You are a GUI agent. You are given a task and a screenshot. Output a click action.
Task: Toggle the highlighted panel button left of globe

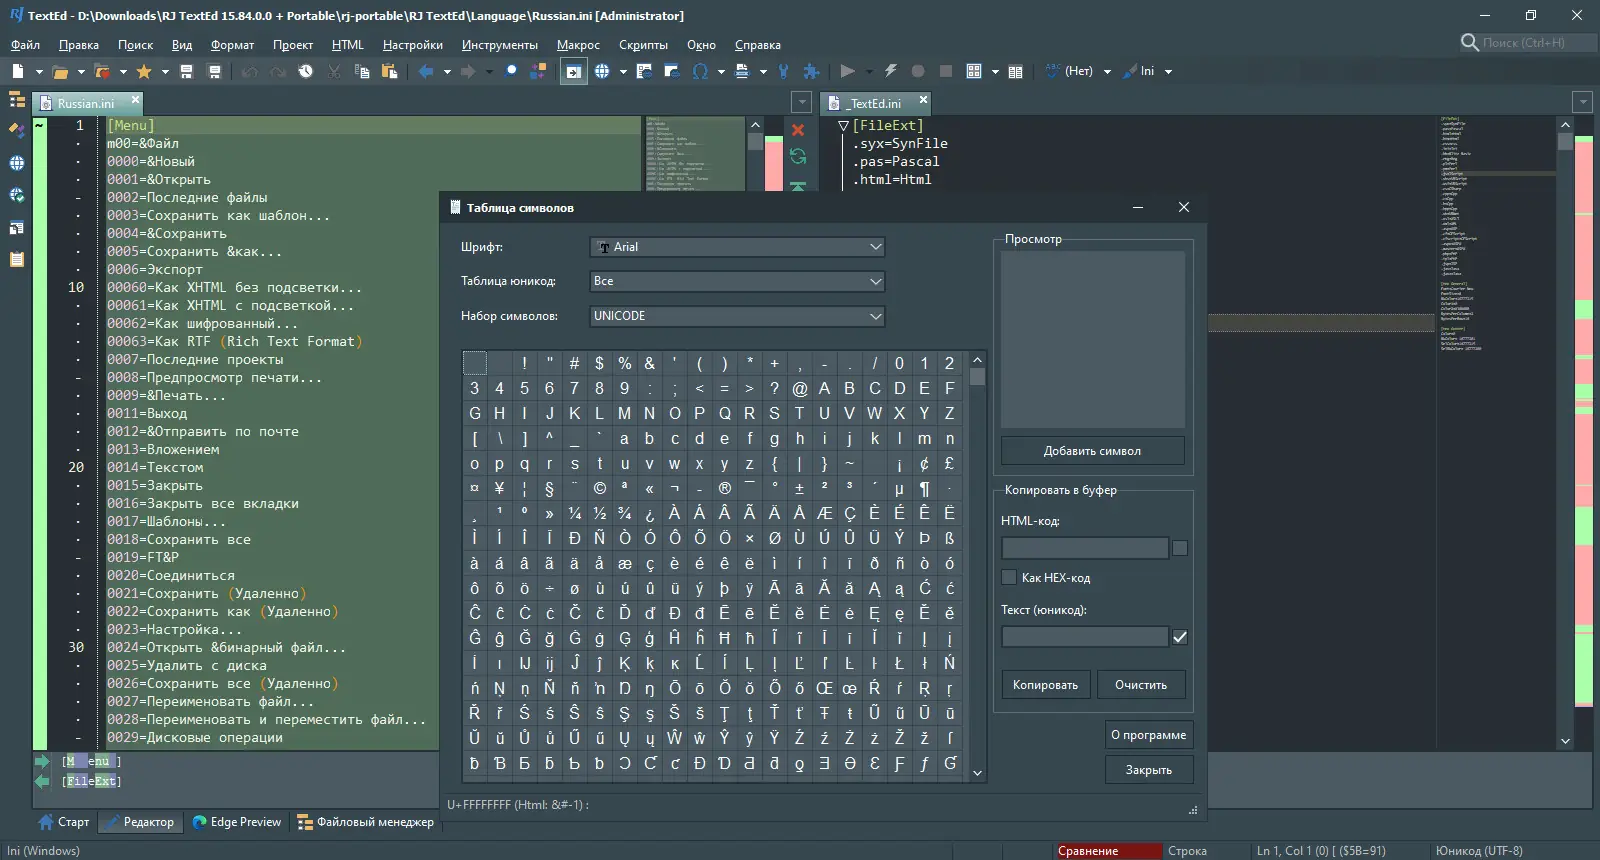573,71
